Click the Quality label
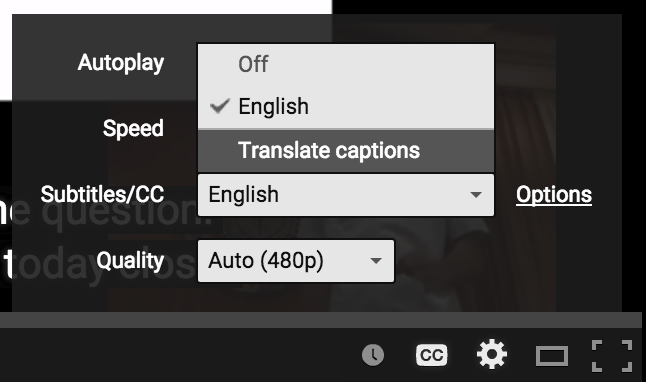 (130, 260)
